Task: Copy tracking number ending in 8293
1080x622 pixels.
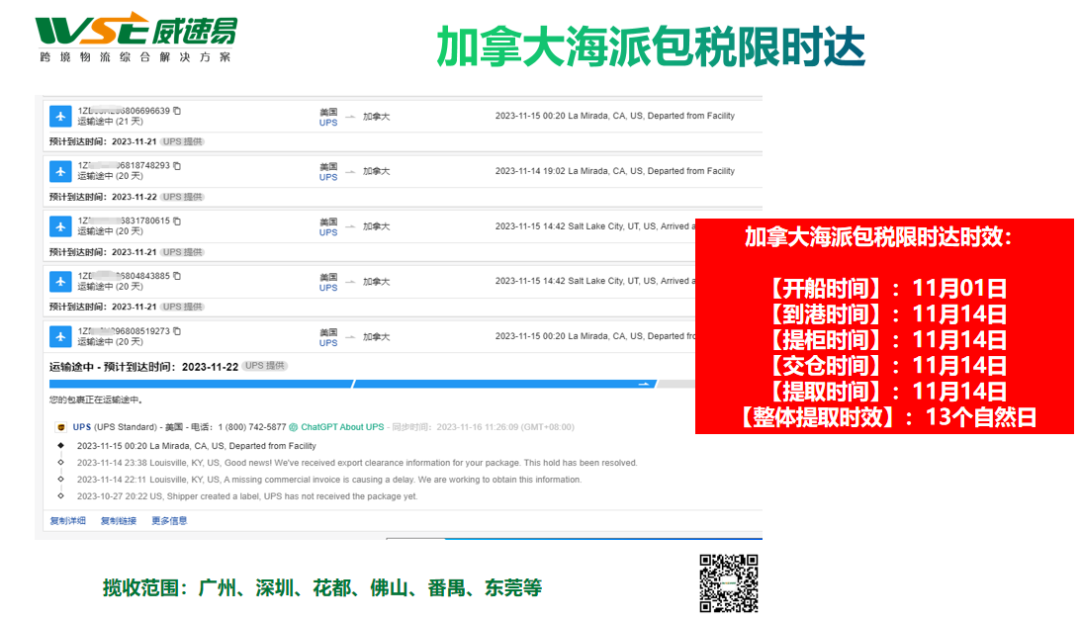Action: click(x=177, y=165)
